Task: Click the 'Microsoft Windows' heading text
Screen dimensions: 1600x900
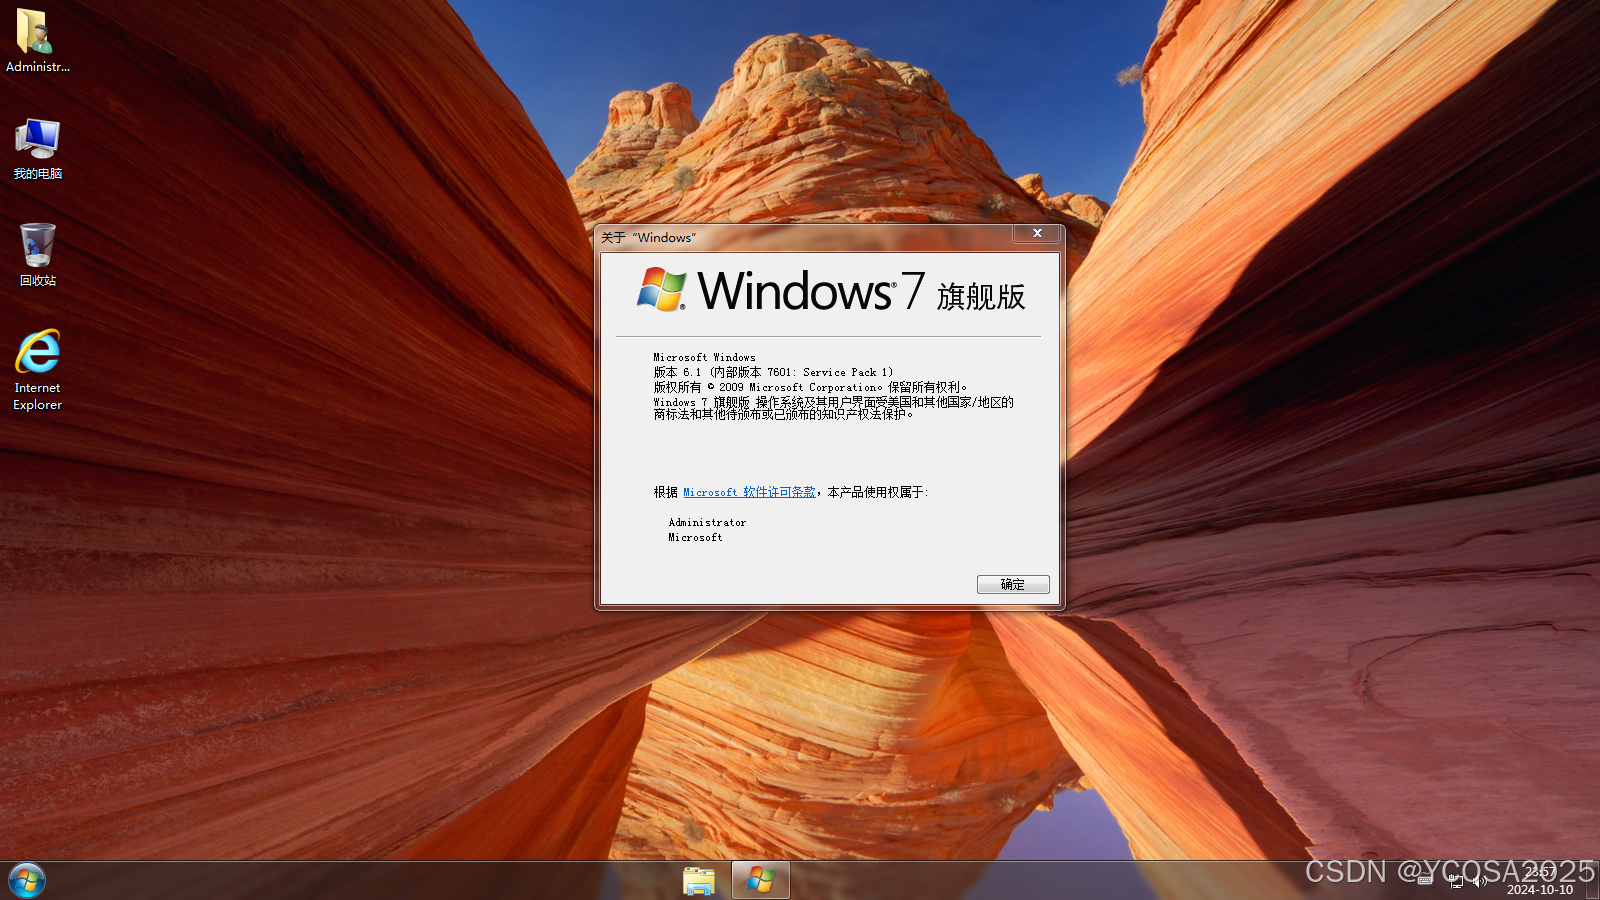Action: 704,357
